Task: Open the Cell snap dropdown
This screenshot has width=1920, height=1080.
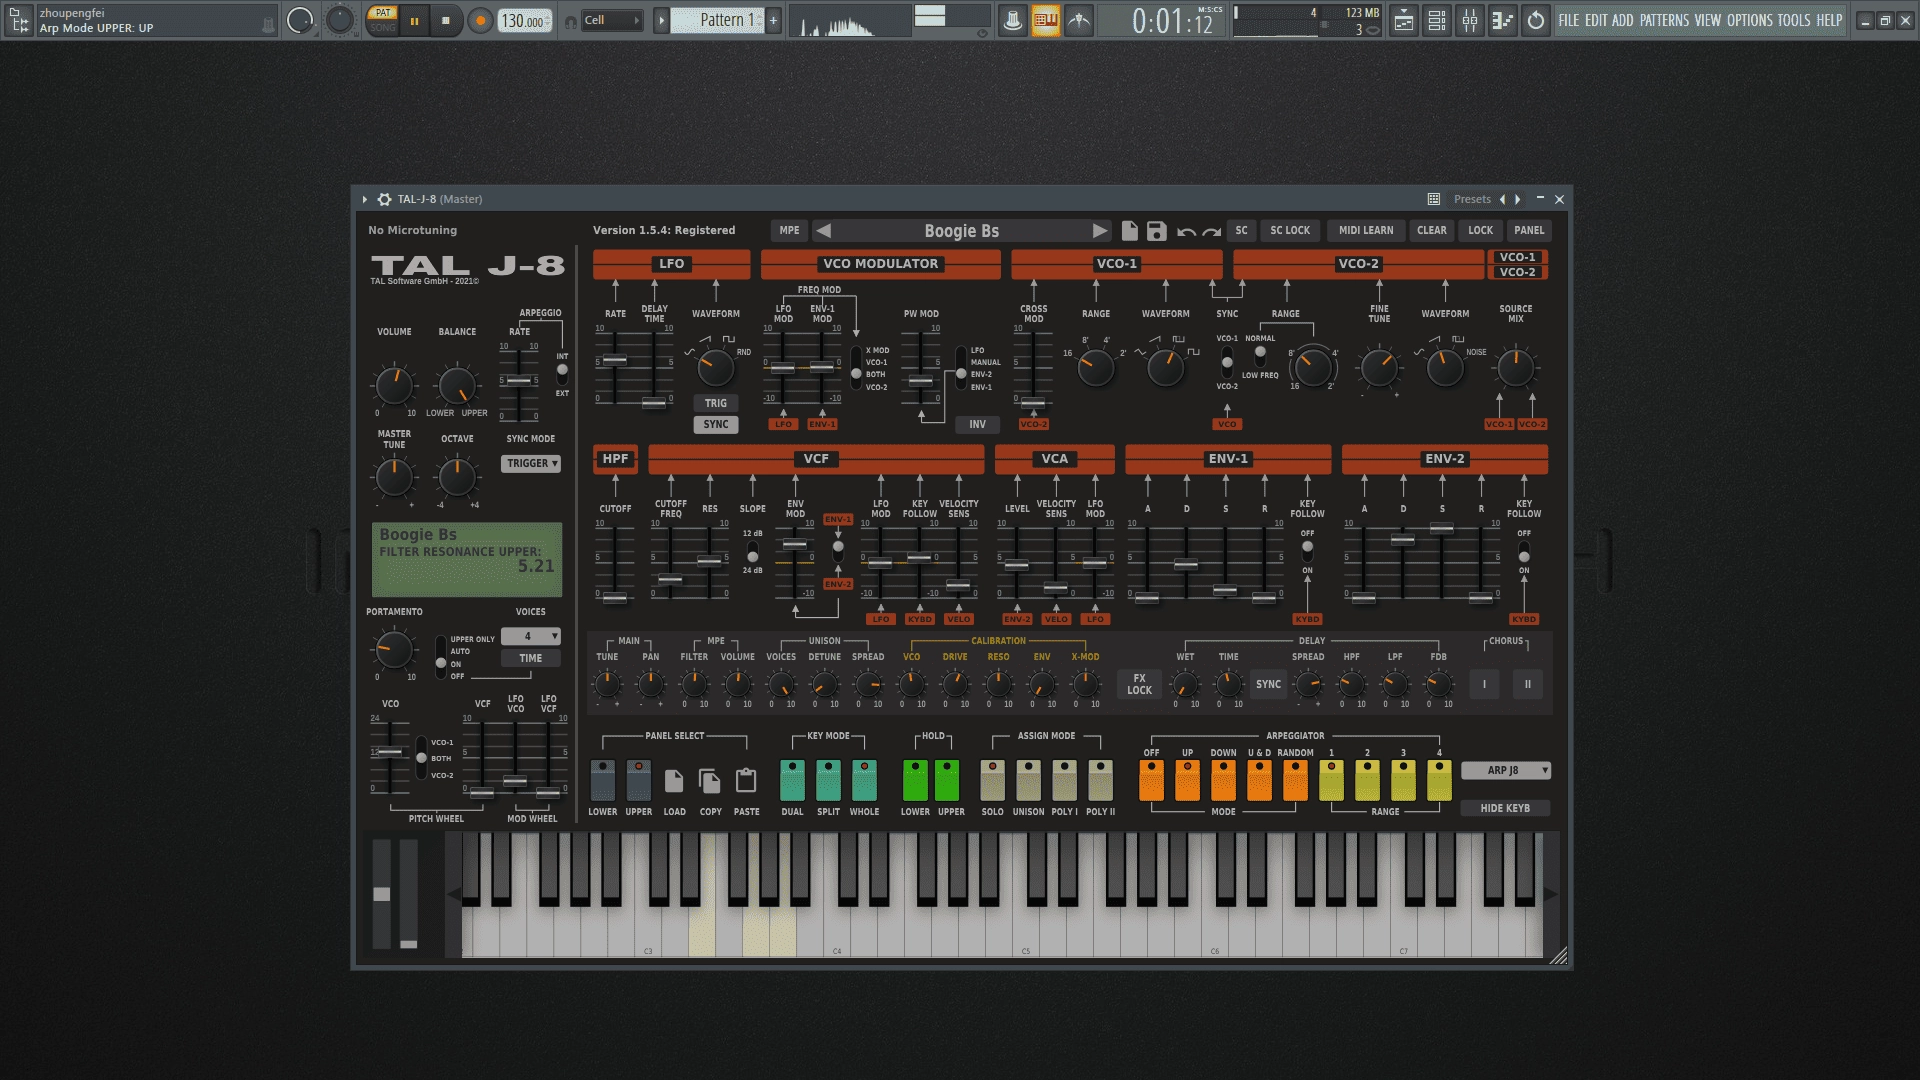Action: point(612,20)
